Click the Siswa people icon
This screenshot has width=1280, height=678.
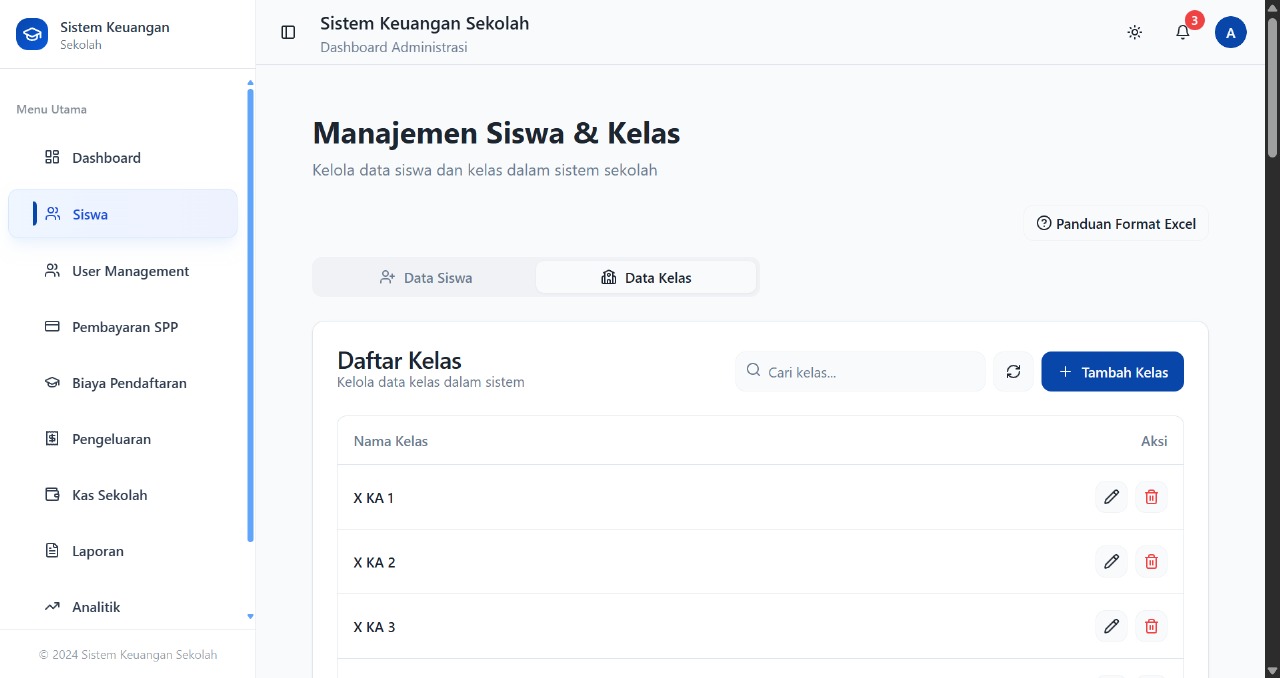53,213
